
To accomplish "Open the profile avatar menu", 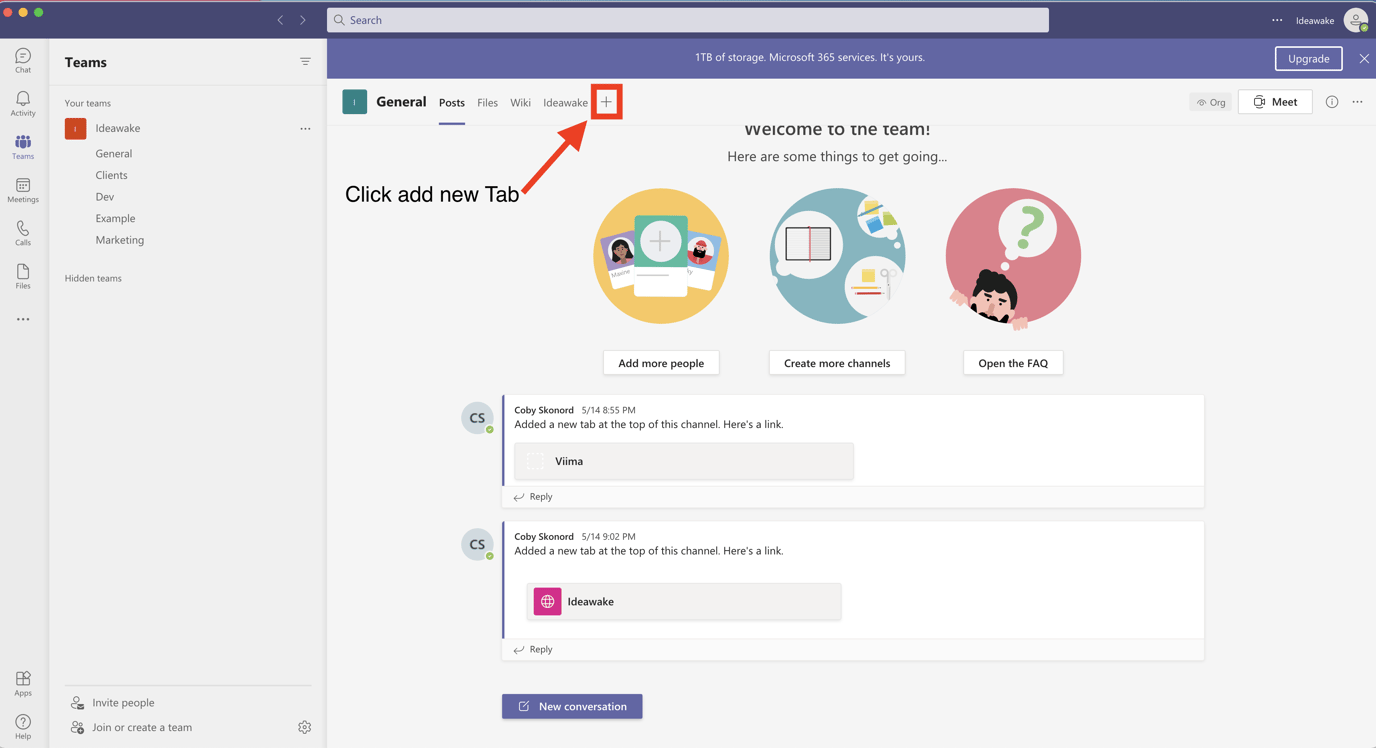I will [x=1356, y=20].
